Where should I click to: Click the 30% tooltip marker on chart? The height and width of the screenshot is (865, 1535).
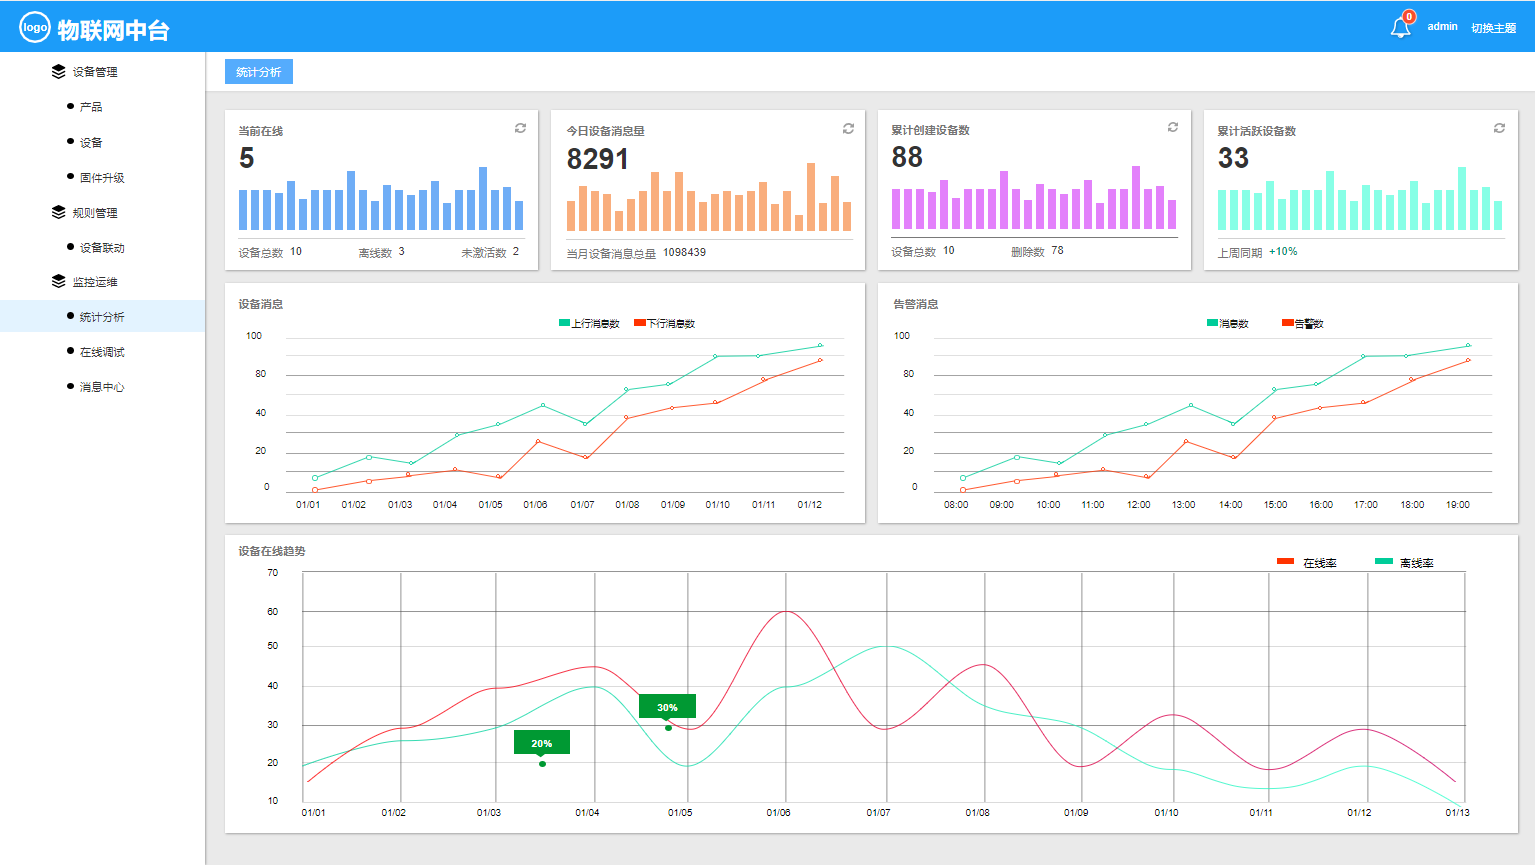click(x=667, y=707)
